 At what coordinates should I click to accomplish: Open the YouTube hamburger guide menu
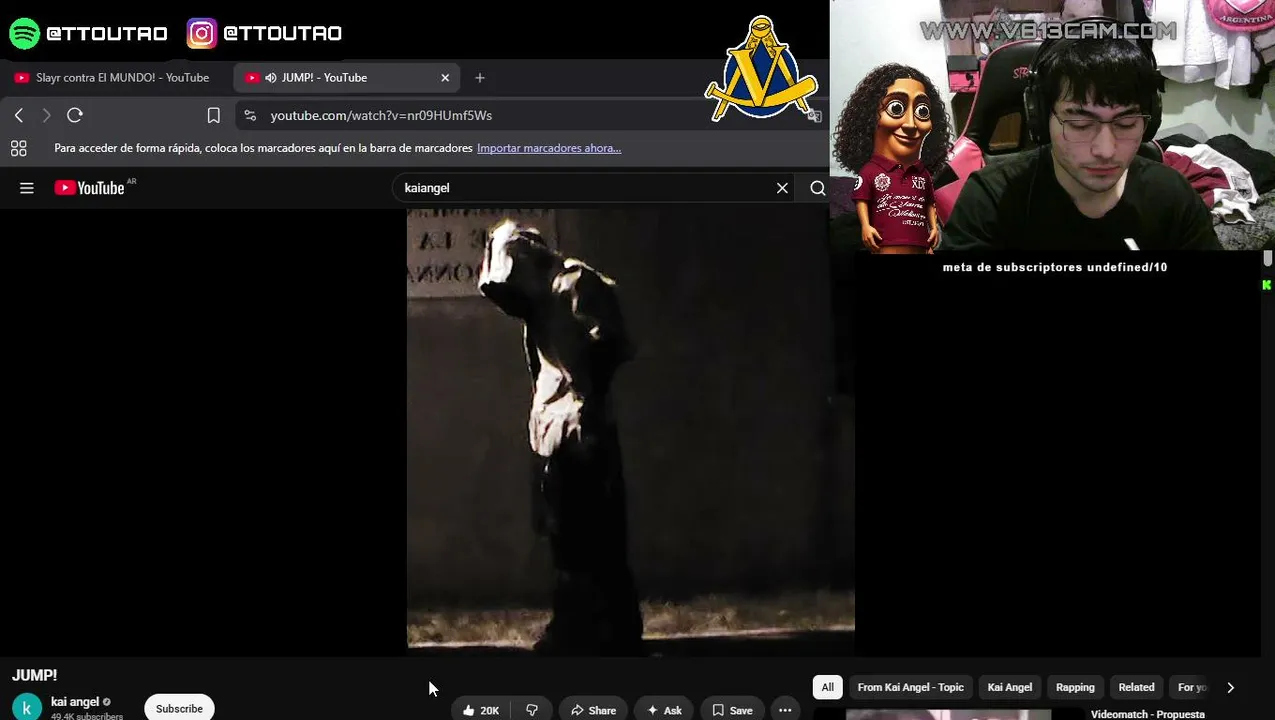point(27,188)
